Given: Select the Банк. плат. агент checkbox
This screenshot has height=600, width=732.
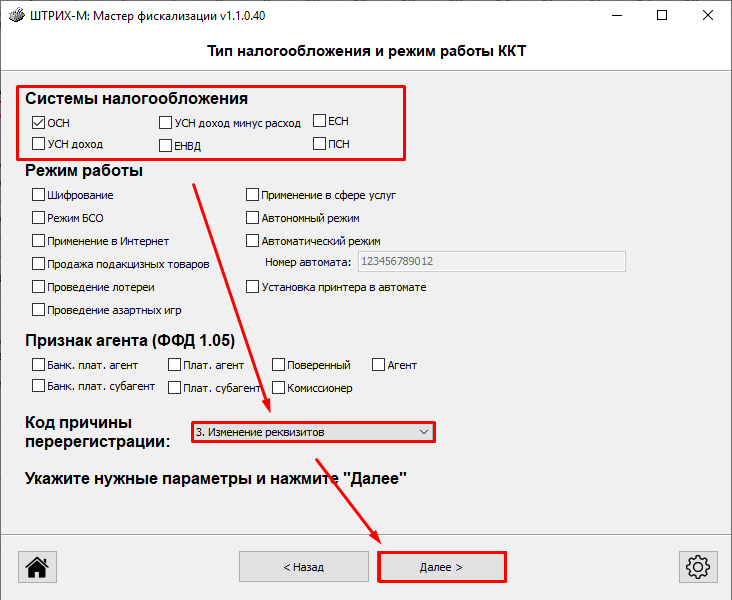Looking at the screenshot, I should (39, 365).
